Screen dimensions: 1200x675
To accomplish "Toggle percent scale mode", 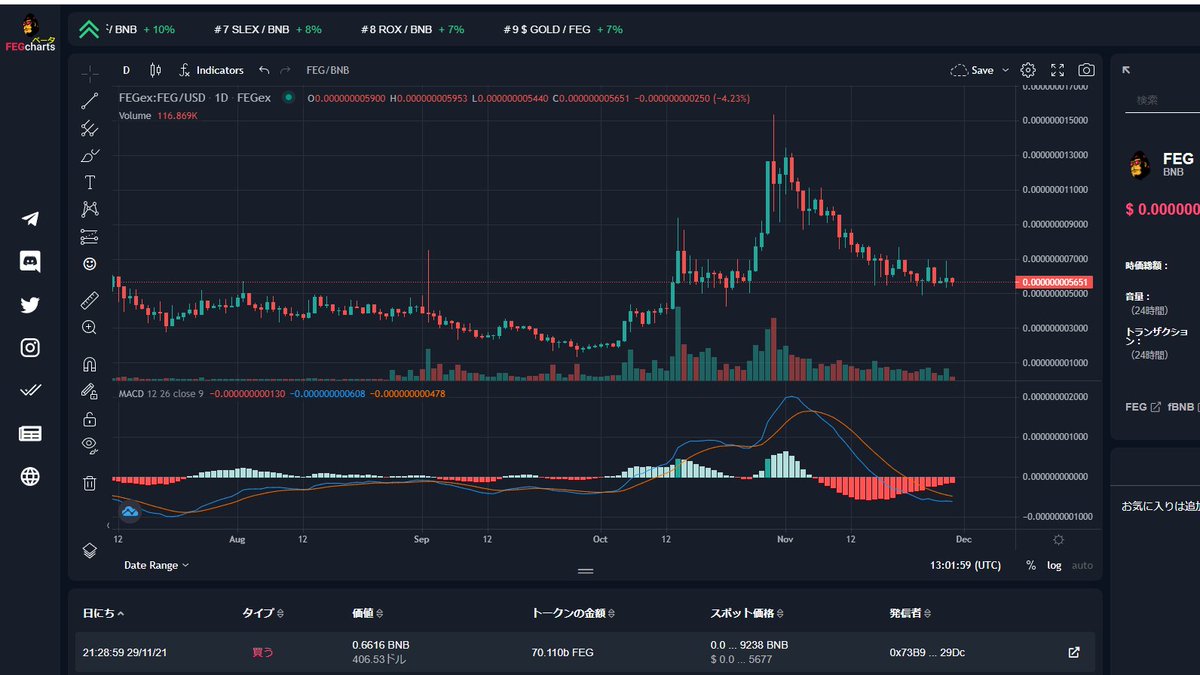I will pos(1031,565).
